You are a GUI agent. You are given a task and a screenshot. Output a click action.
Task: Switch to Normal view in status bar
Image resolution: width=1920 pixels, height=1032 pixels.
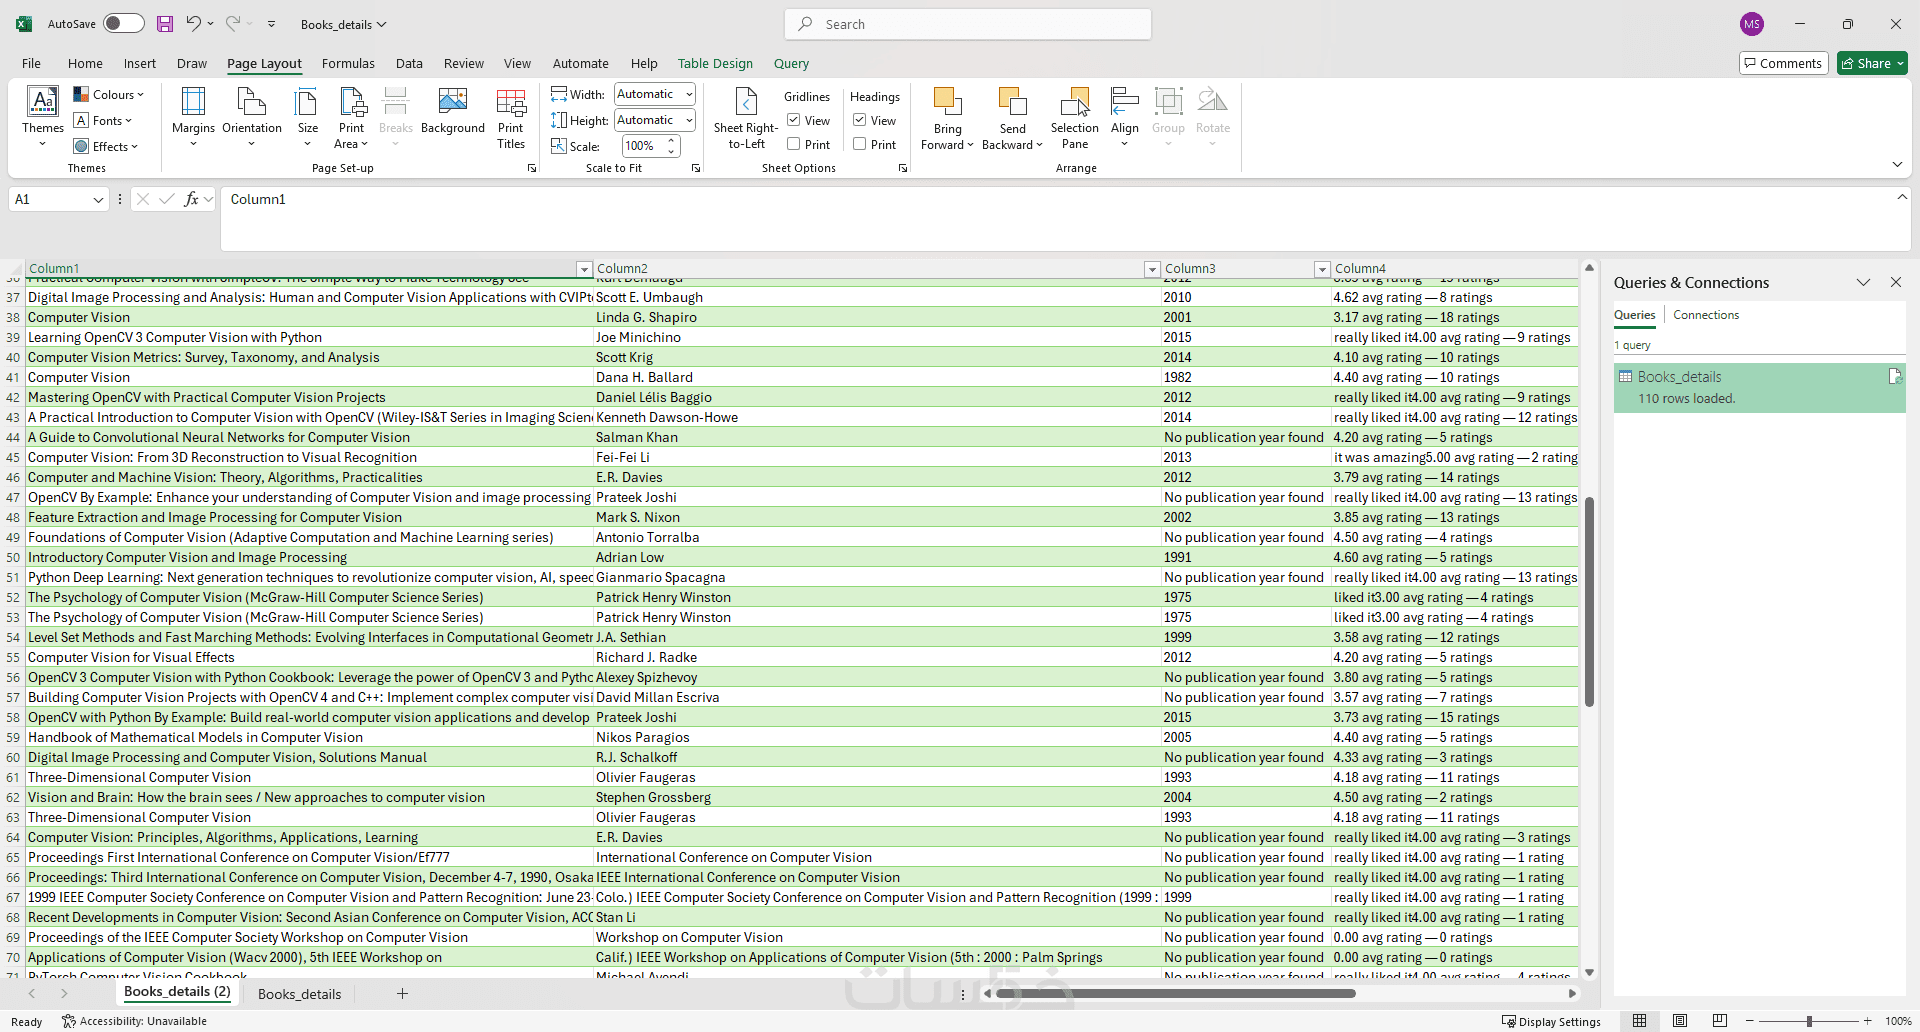click(1640, 1021)
